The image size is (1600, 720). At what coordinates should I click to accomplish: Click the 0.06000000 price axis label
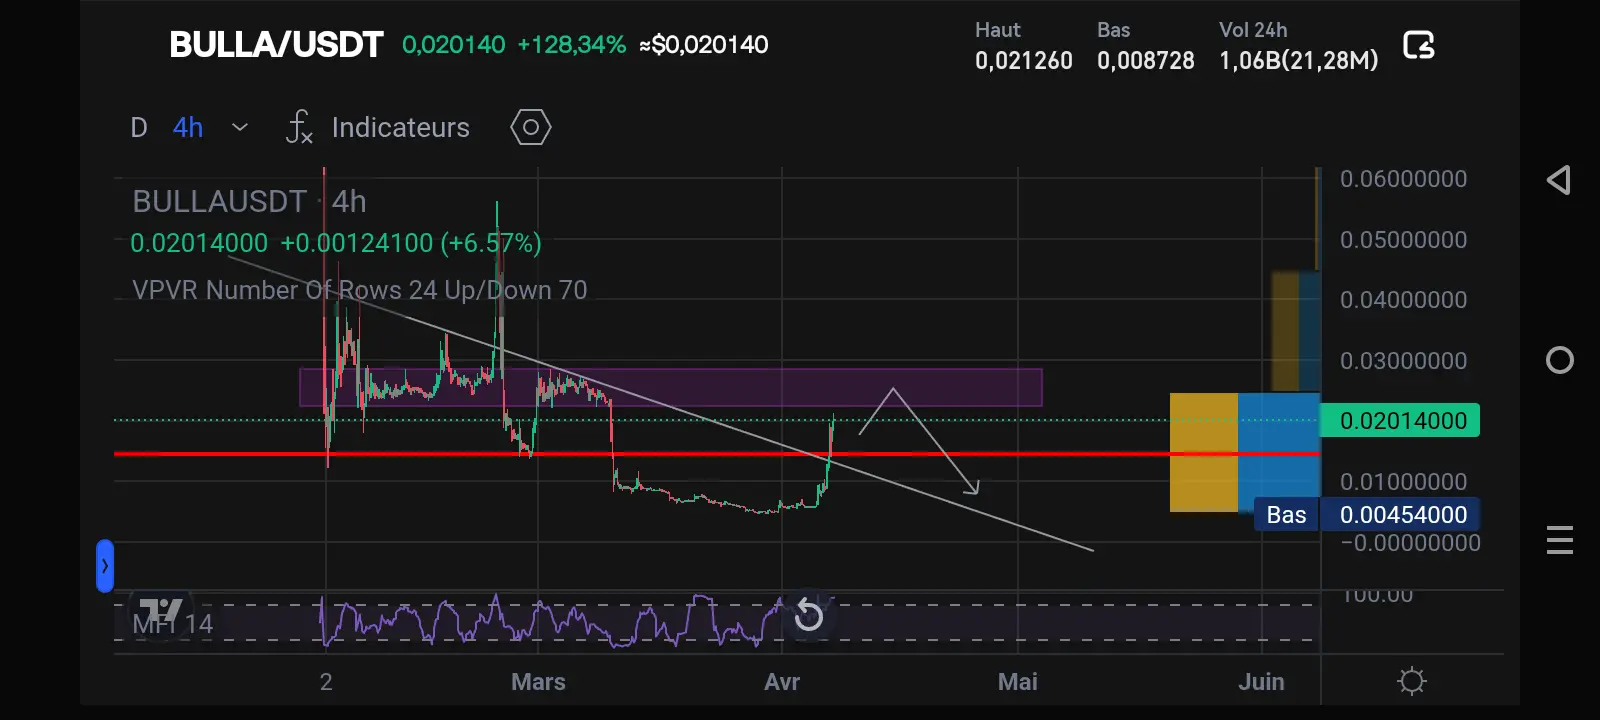click(1404, 179)
